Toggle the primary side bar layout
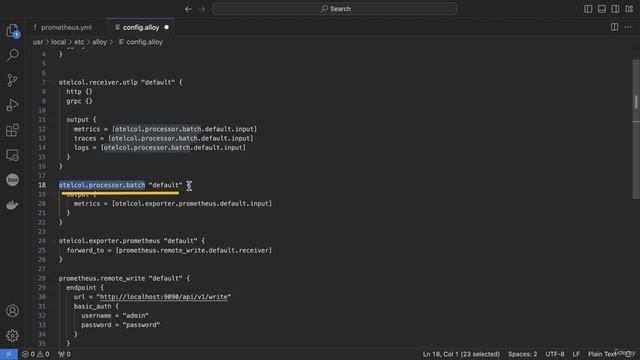This screenshot has width=640, height=360. (x=588, y=9)
